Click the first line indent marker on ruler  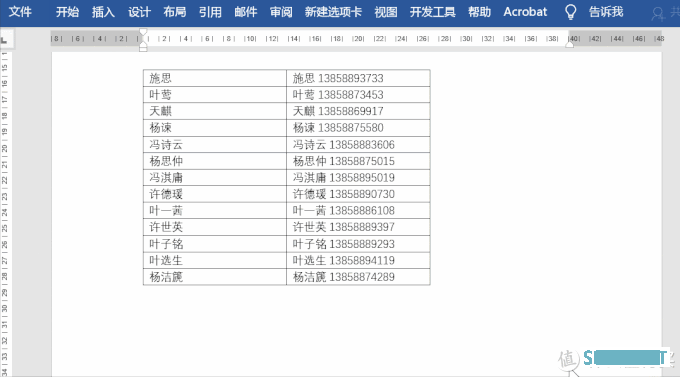click(143, 32)
